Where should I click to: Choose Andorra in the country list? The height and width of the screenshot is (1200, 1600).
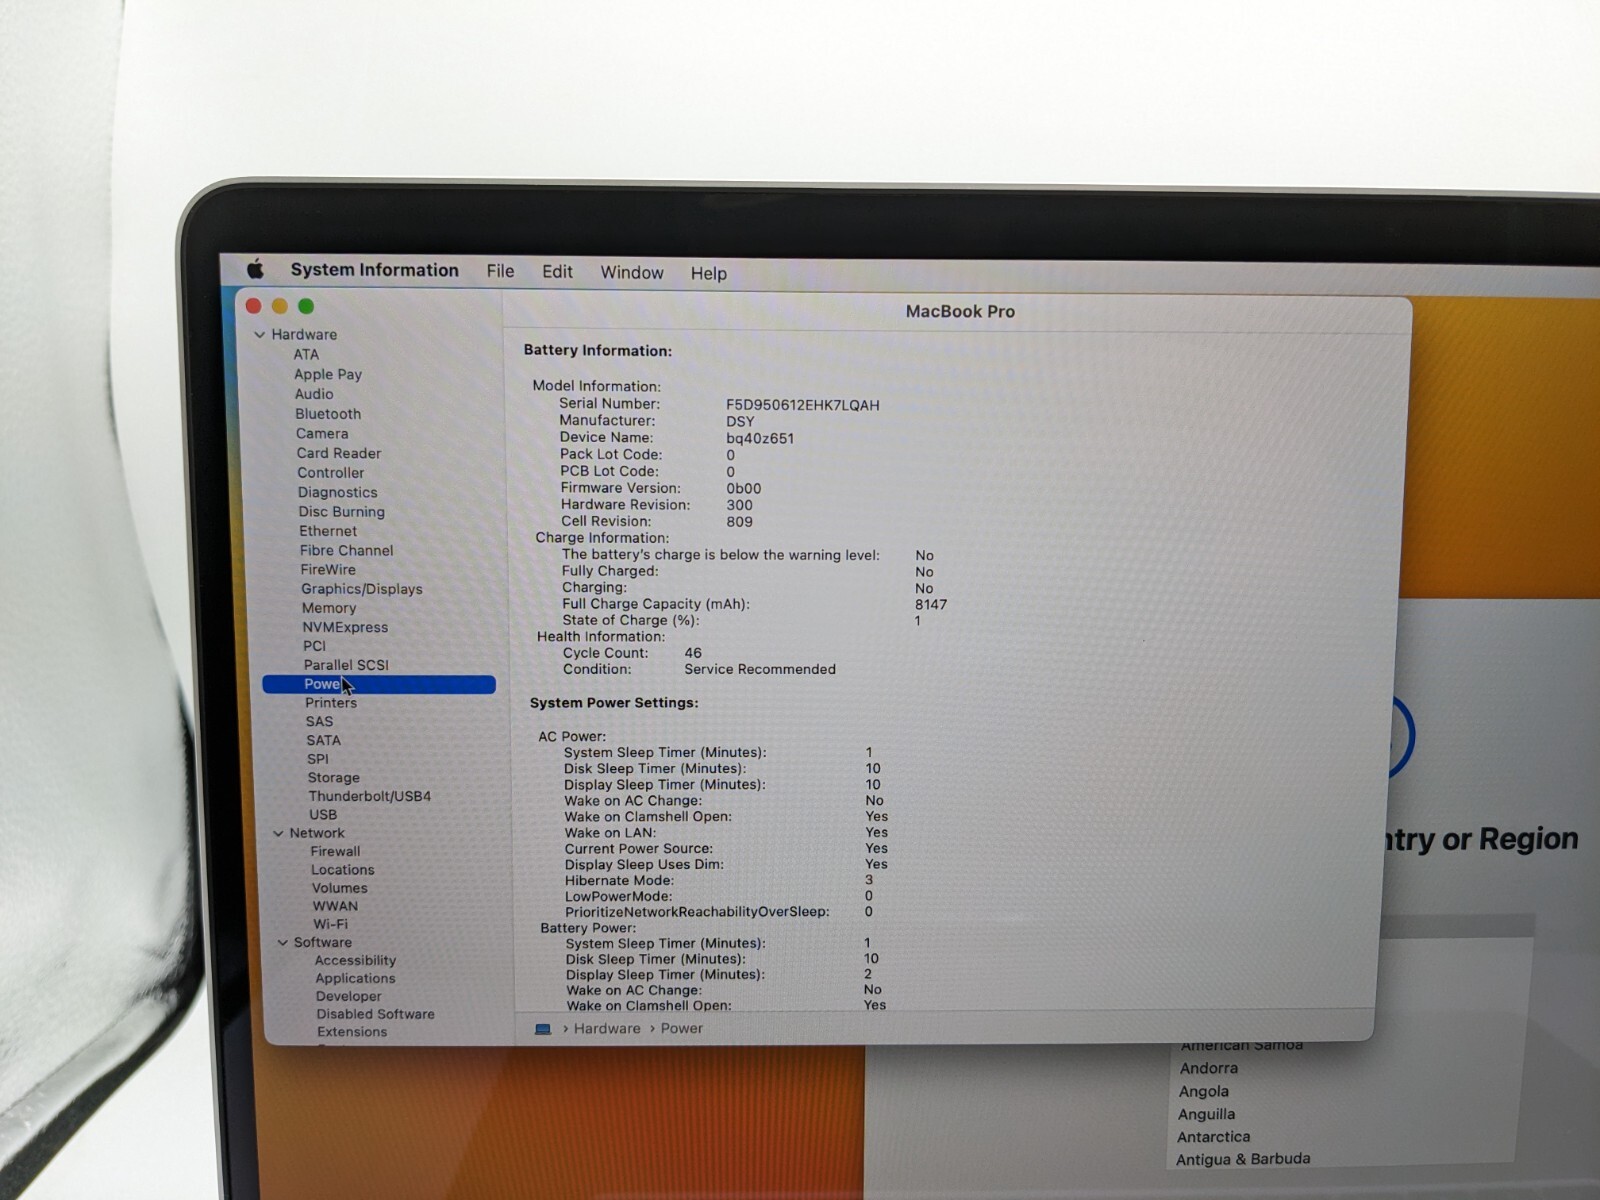pos(1209,1068)
